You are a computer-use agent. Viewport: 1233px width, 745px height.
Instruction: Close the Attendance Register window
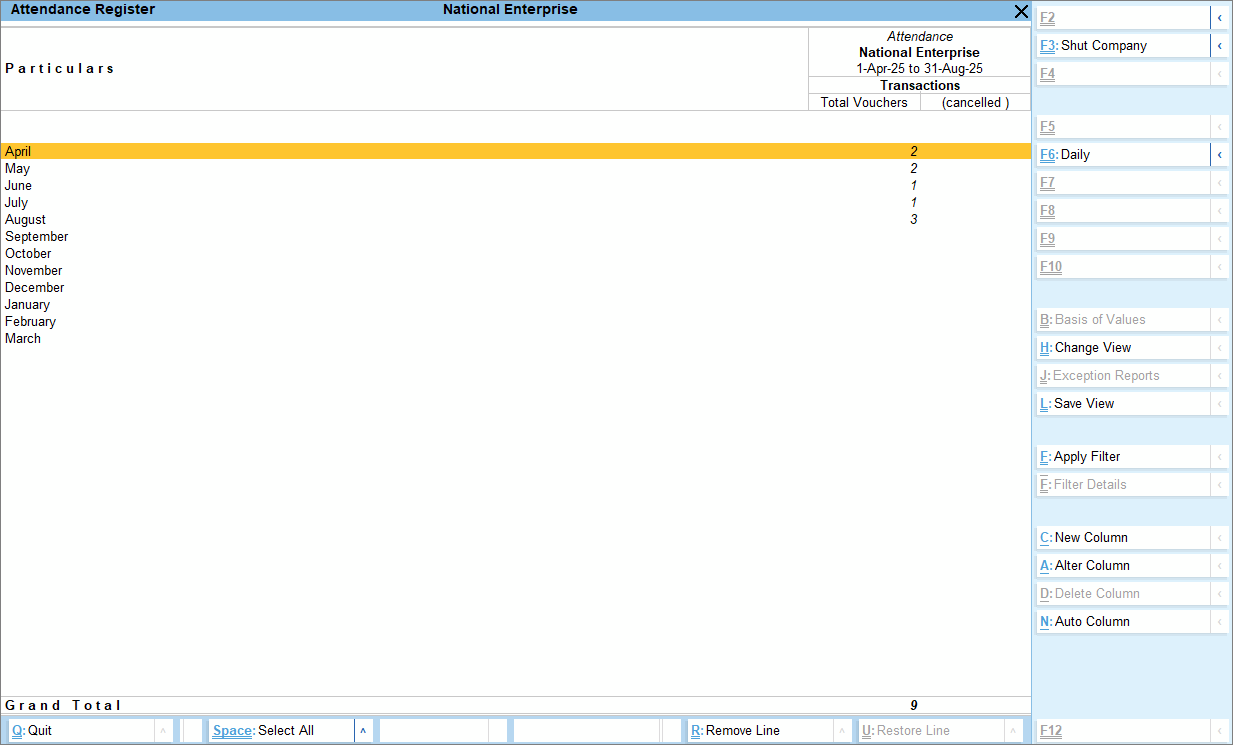[1020, 11]
